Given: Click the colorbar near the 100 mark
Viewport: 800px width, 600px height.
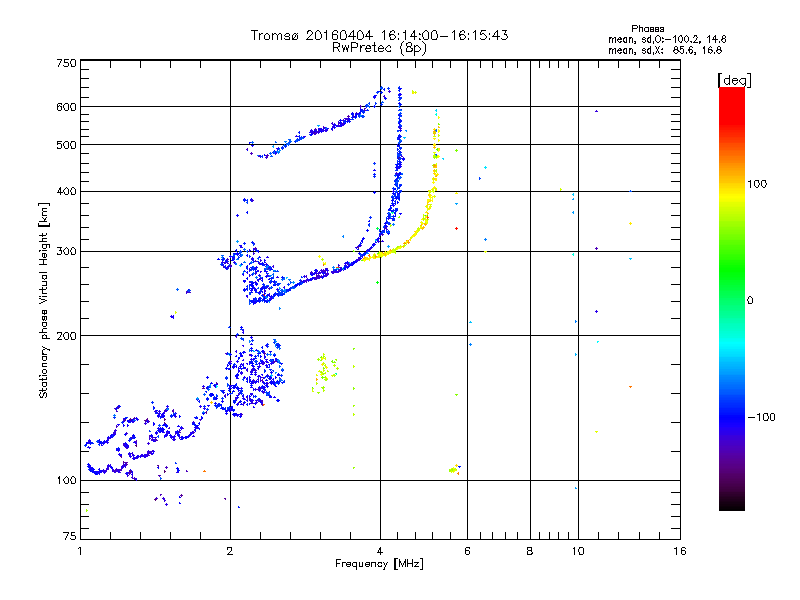Looking at the screenshot, I should click(x=732, y=185).
